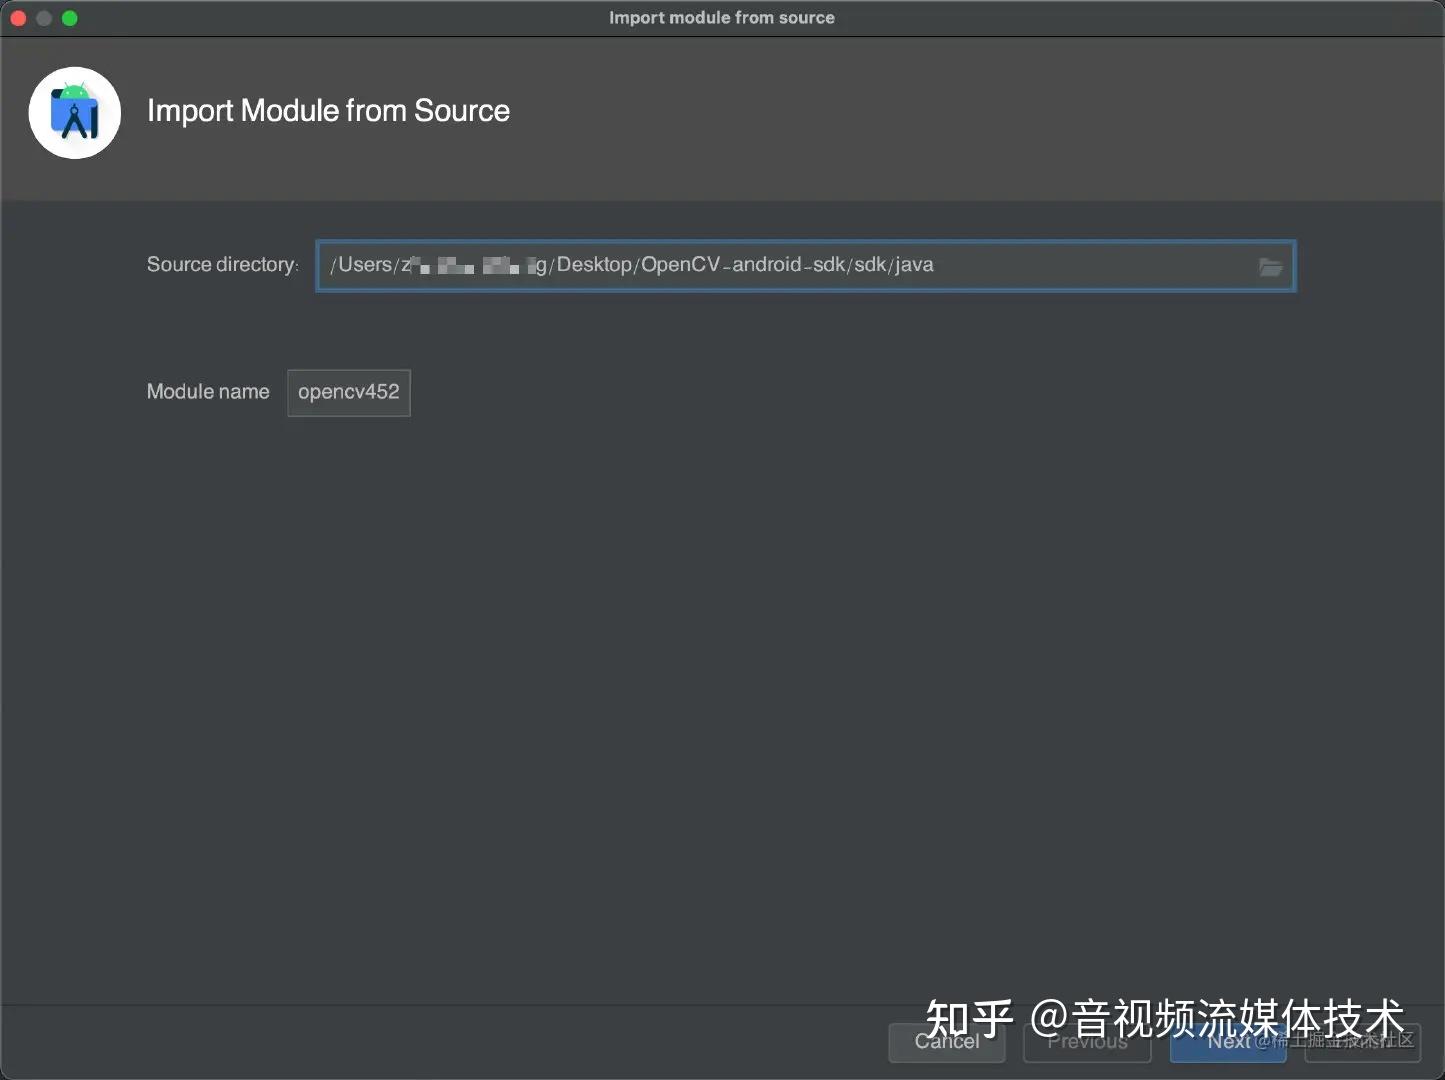Select the path text ending in /java
Image resolution: width=1445 pixels, height=1080 pixels.
click(x=632, y=265)
